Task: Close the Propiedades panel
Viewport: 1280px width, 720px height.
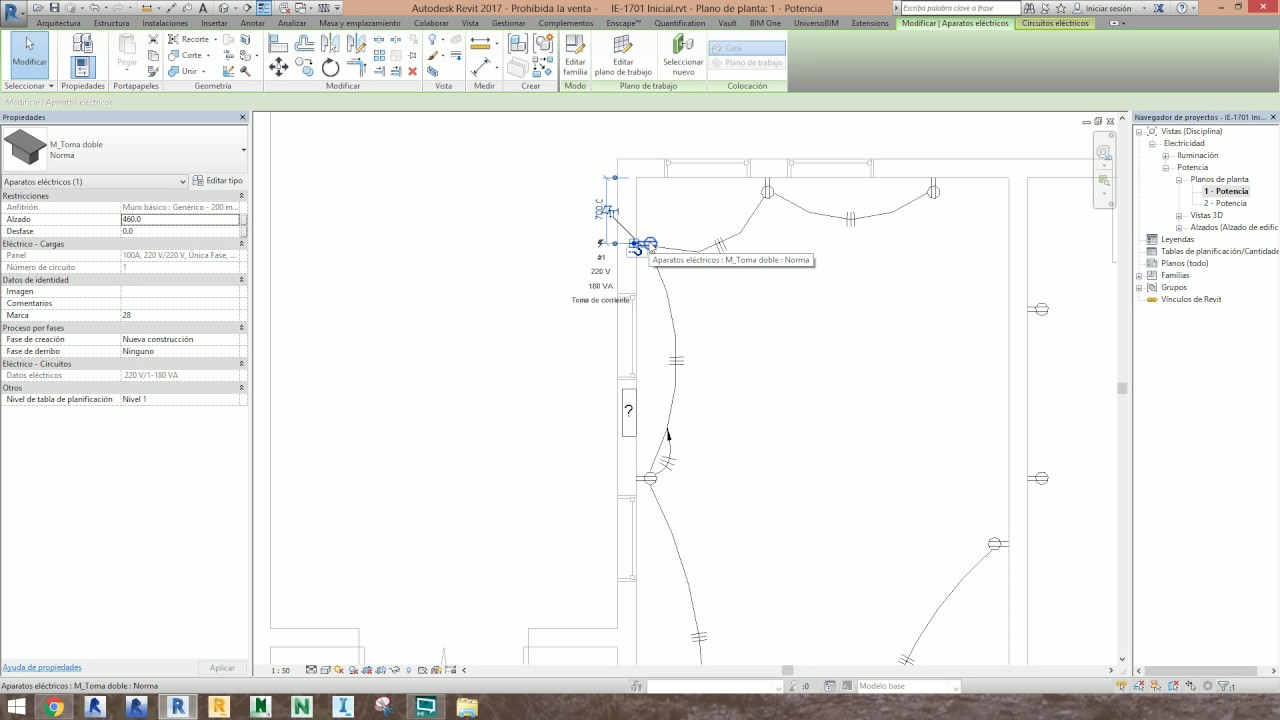Action: (x=242, y=117)
